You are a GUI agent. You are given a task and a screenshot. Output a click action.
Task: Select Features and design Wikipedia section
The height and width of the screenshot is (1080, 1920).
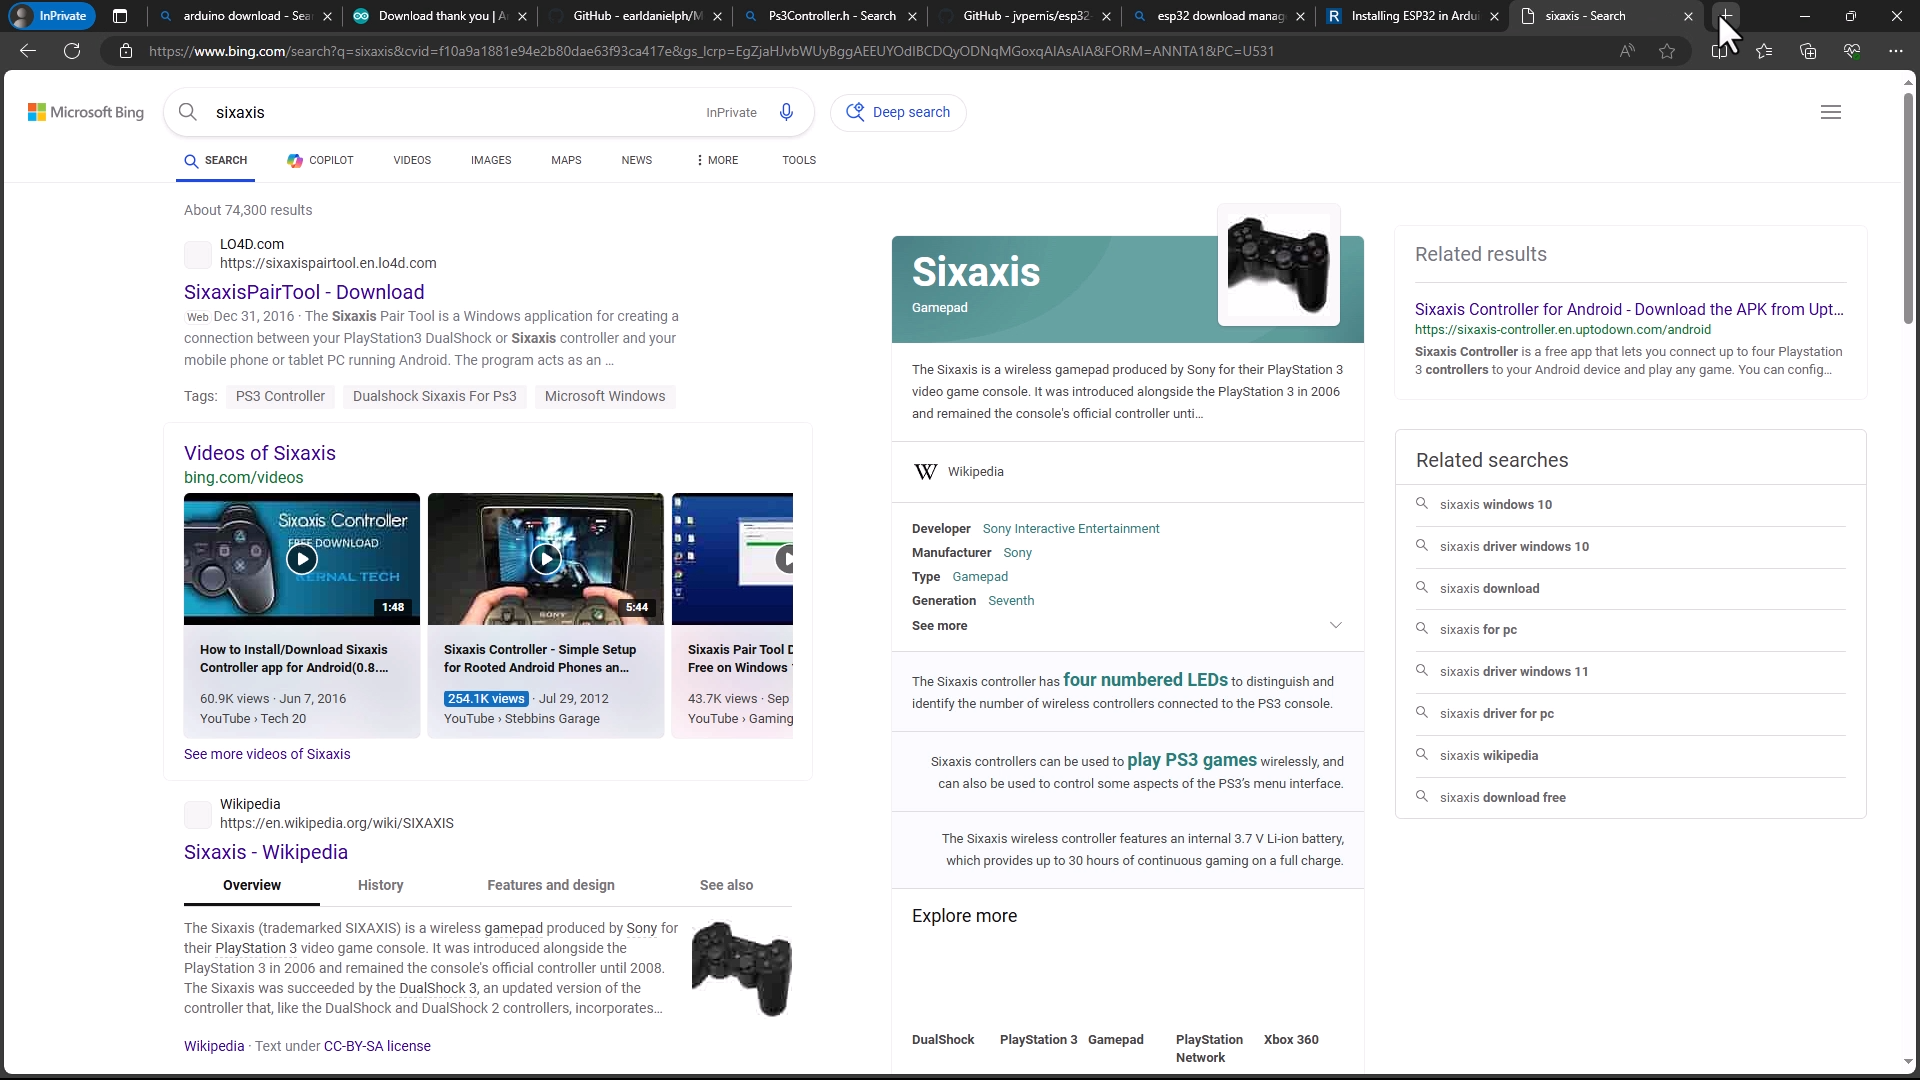point(551,886)
